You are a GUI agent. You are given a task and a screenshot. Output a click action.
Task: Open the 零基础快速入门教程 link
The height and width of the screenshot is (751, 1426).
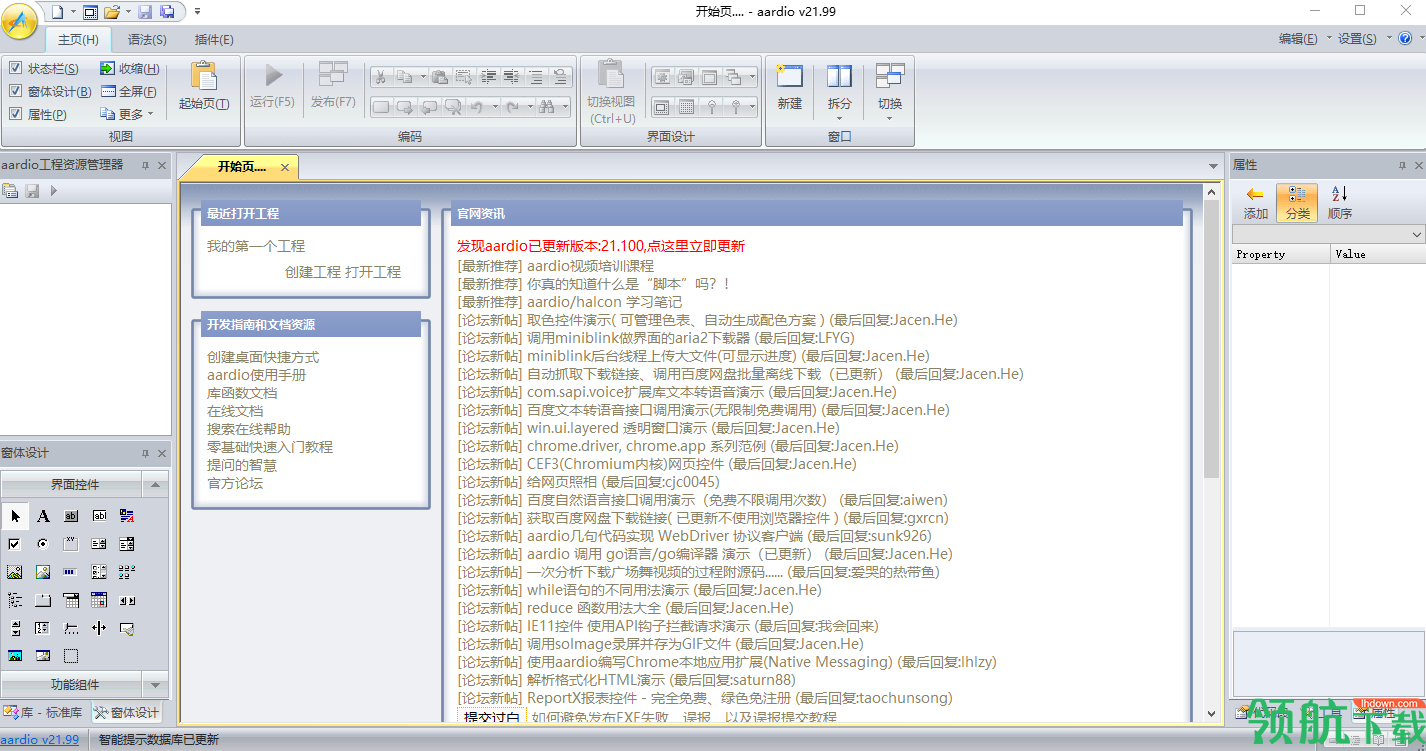point(270,447)
